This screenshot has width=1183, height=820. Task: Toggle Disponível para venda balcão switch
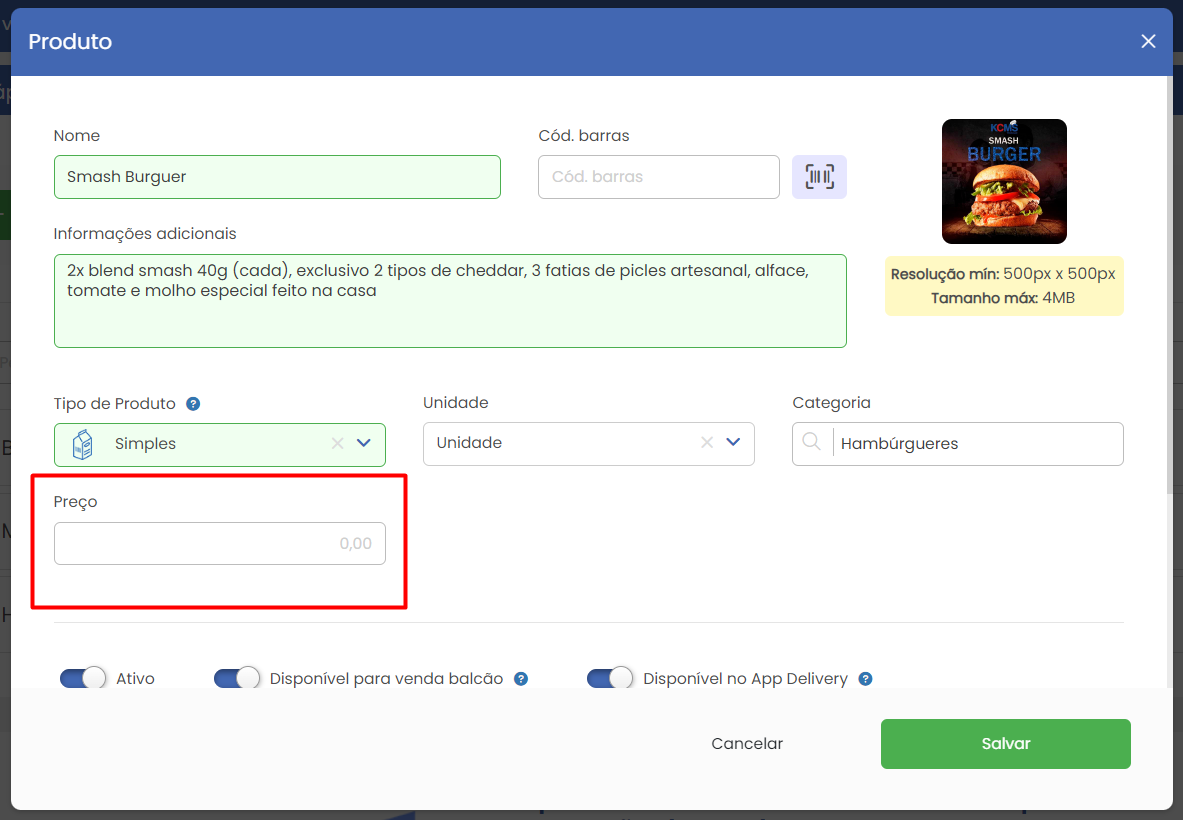(x=237, y=678)
